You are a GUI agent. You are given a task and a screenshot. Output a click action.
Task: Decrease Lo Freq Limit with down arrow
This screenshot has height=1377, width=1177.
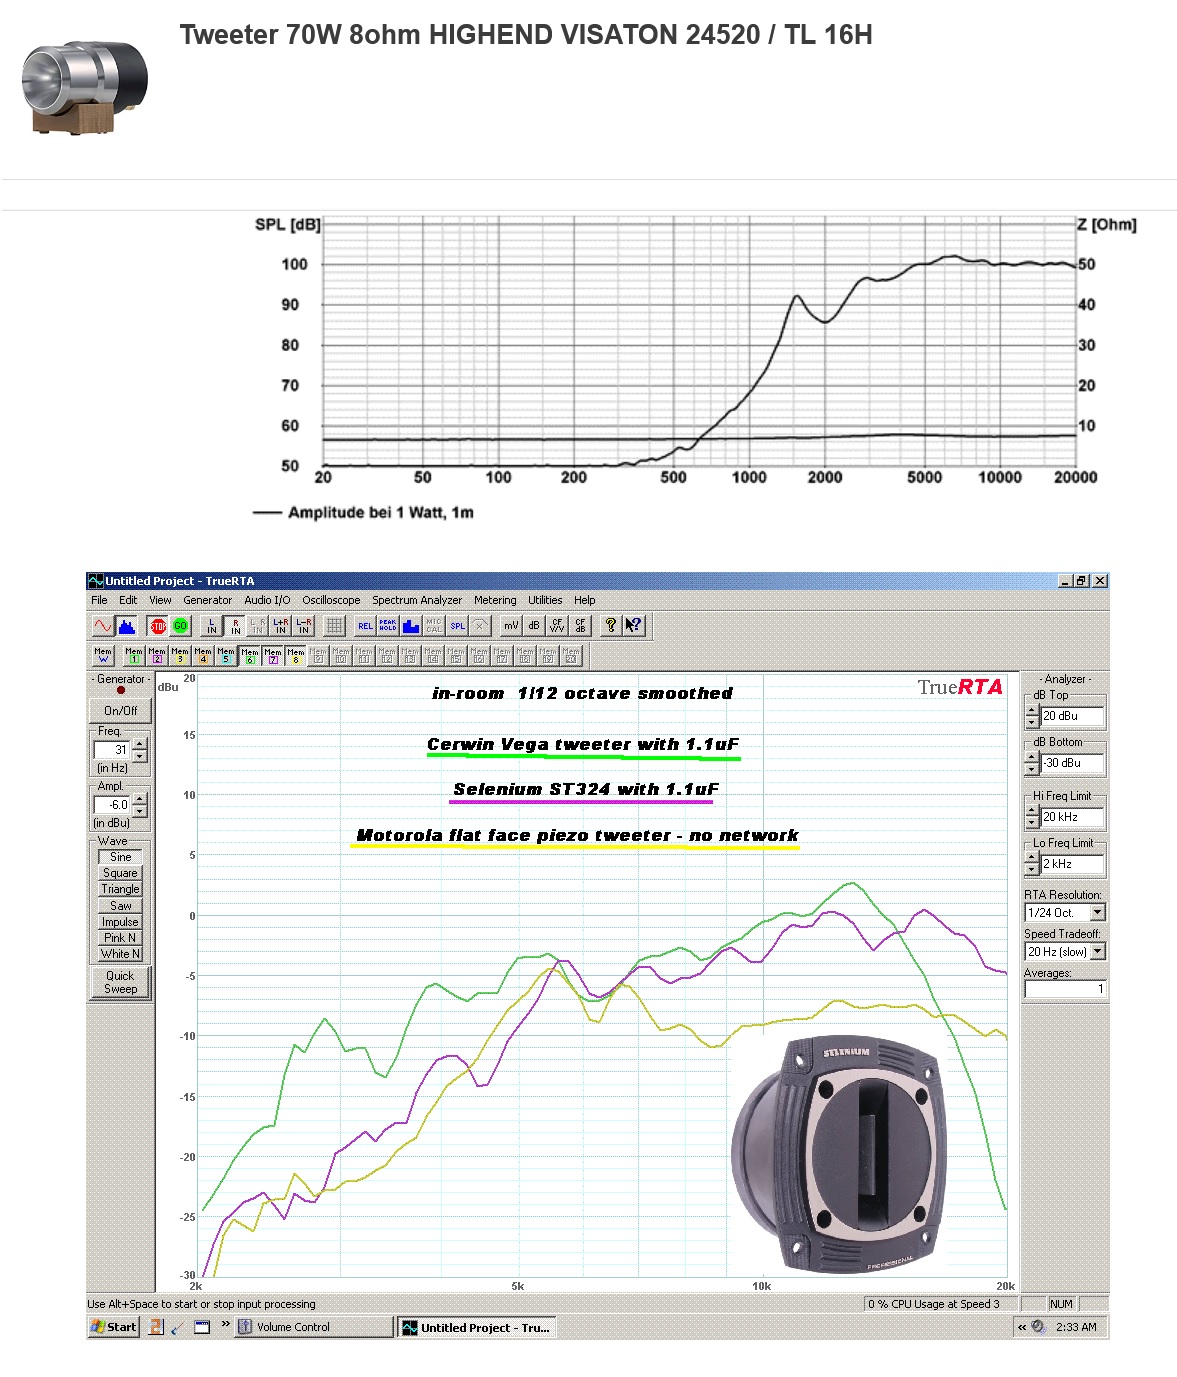coord(1032,870)
